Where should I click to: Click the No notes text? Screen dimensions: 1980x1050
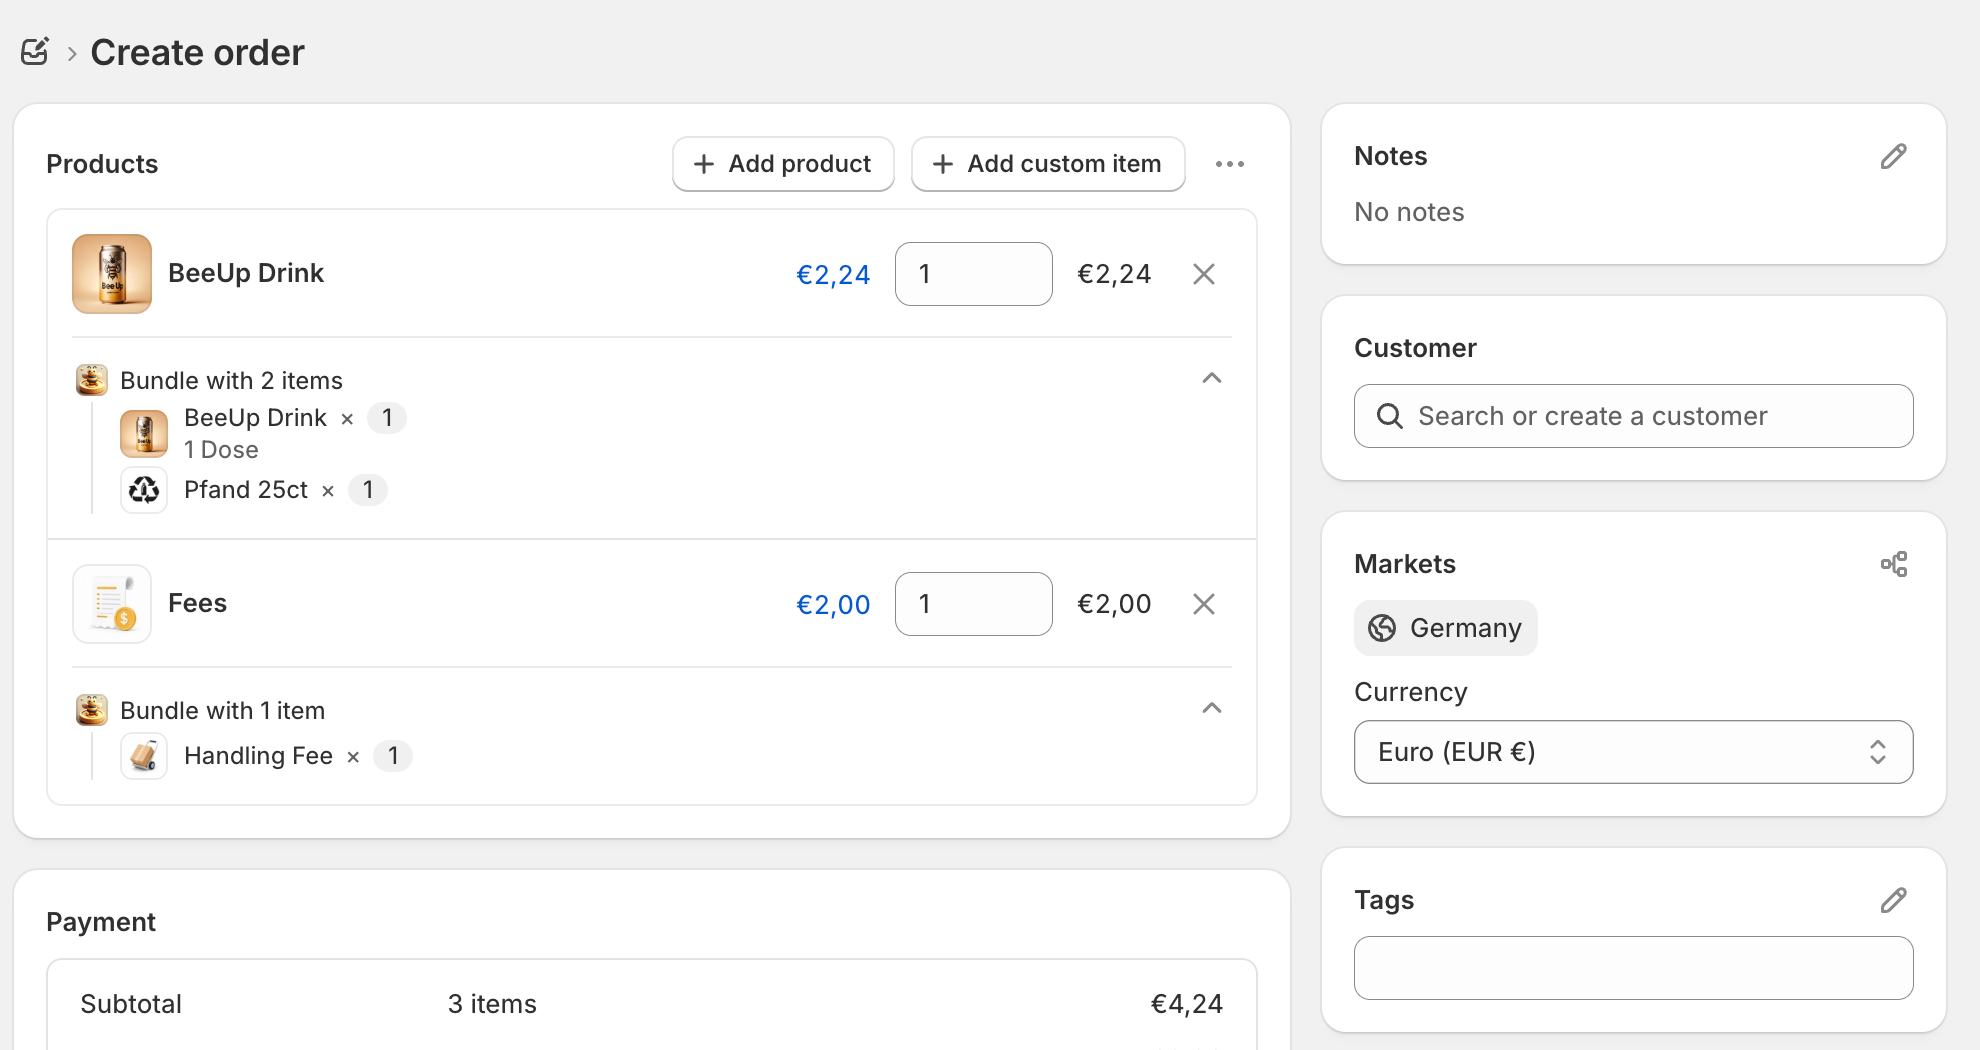[x=1409, y=212]
